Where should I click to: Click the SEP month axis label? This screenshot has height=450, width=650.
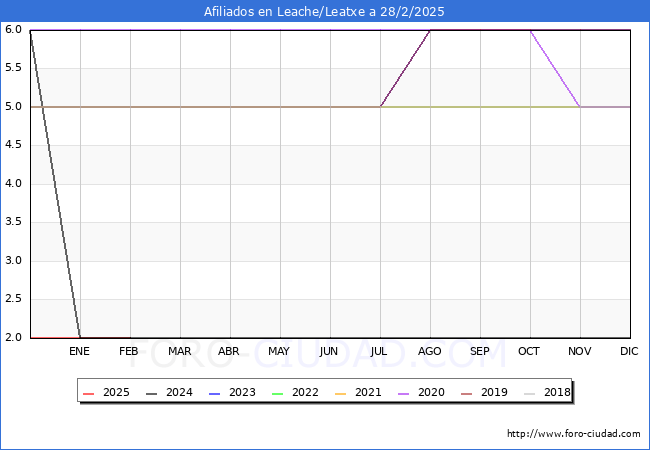(x=480, y=351)
